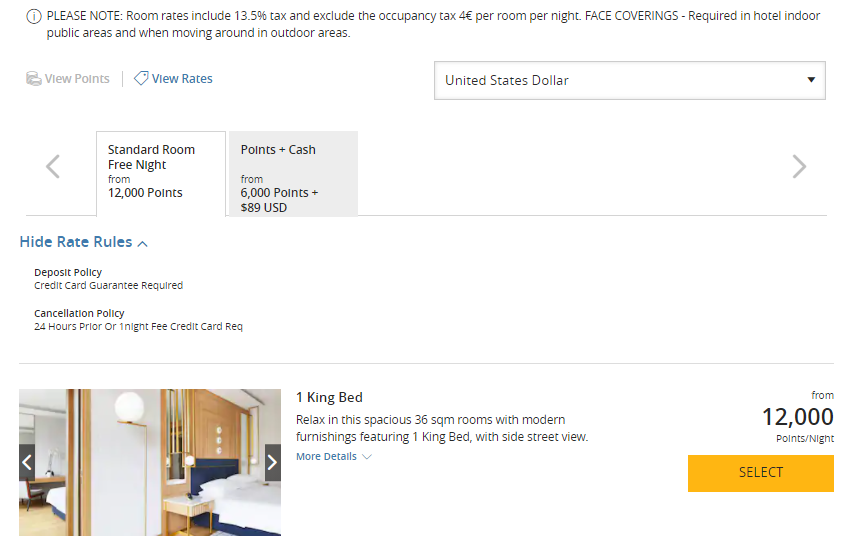Show next room photo

point(272,462)
